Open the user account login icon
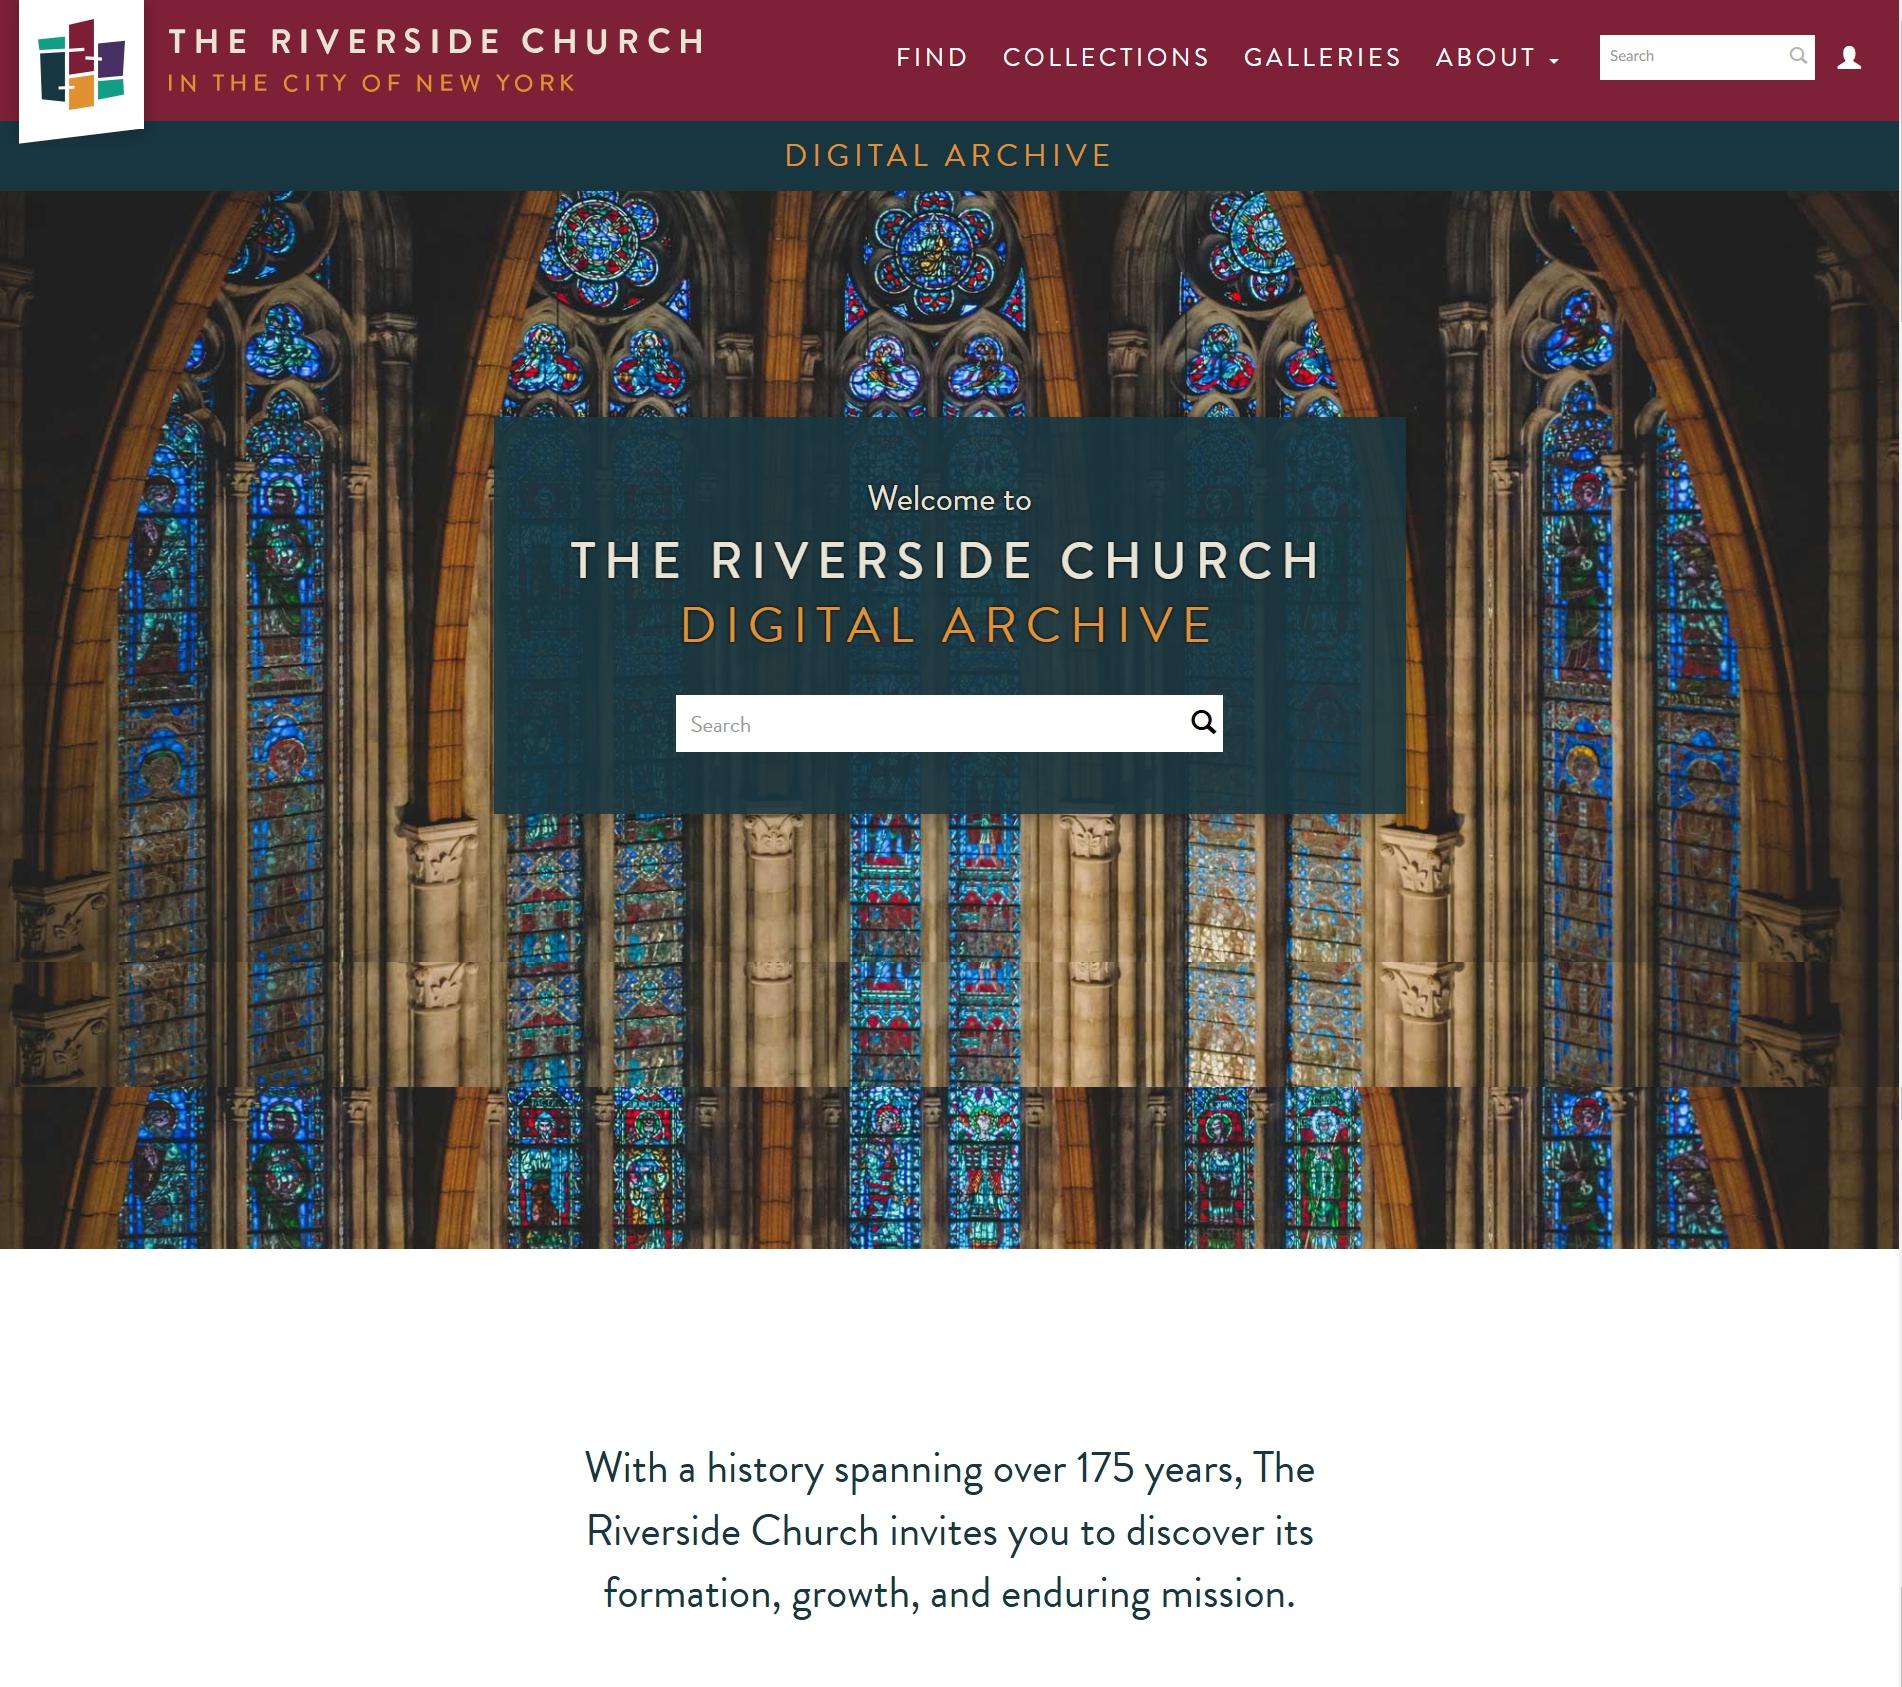Screen dimensions: 1902x1687 coord(1849,58)
